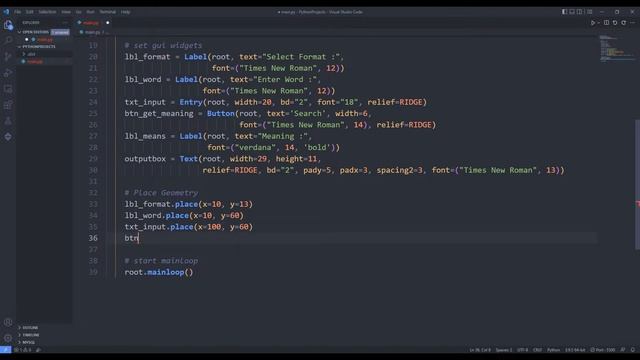640x360 pixels.
Task: Open the errors and warnings status item
Action: tap(23, 350)
